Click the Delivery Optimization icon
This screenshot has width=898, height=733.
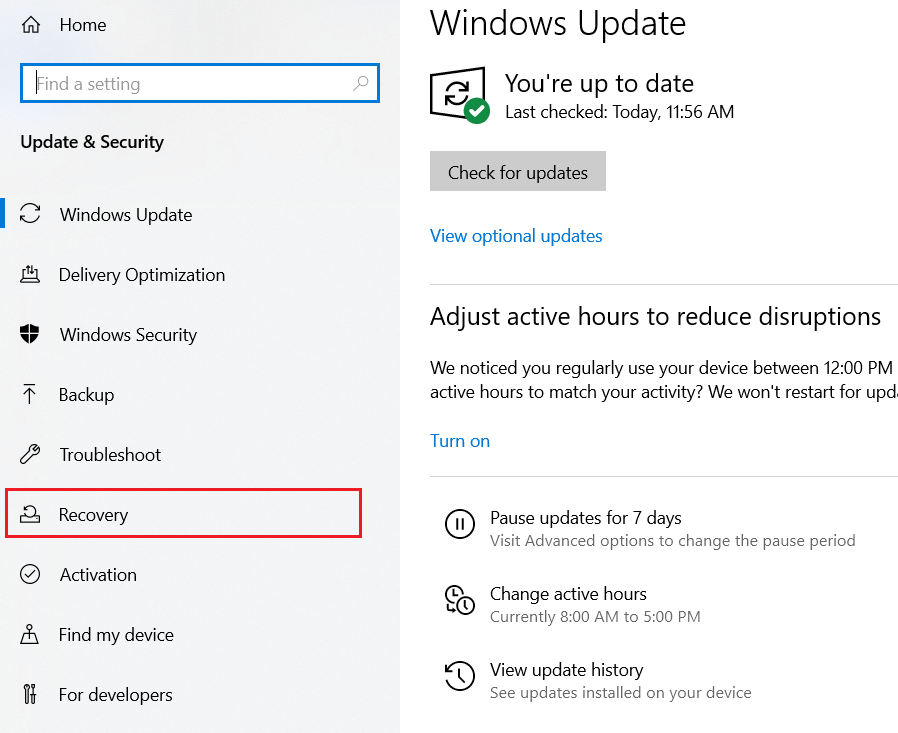(30, 274)
